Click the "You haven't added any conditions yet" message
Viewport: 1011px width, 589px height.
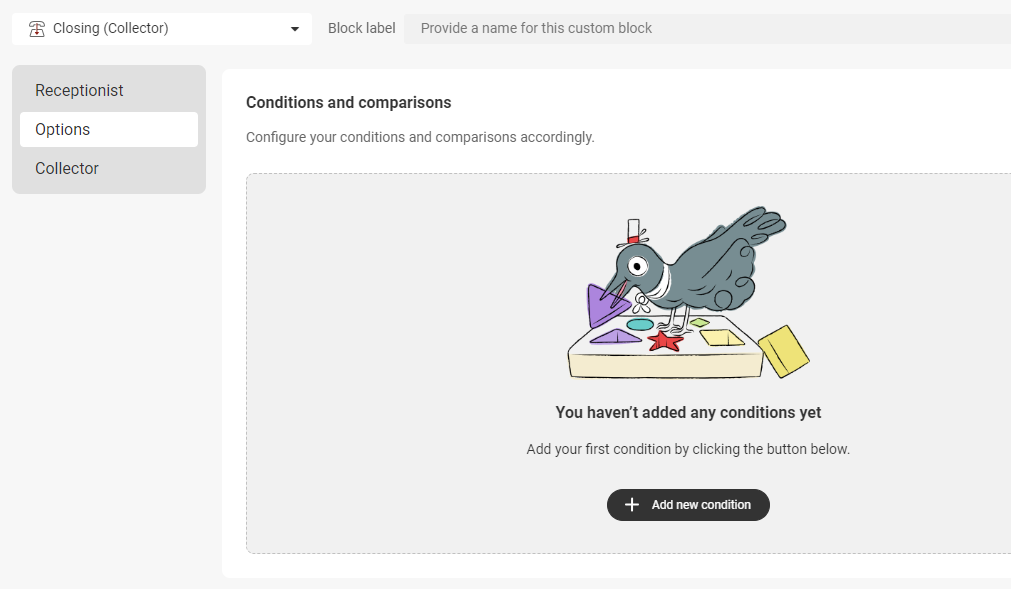tap(688, 412)
